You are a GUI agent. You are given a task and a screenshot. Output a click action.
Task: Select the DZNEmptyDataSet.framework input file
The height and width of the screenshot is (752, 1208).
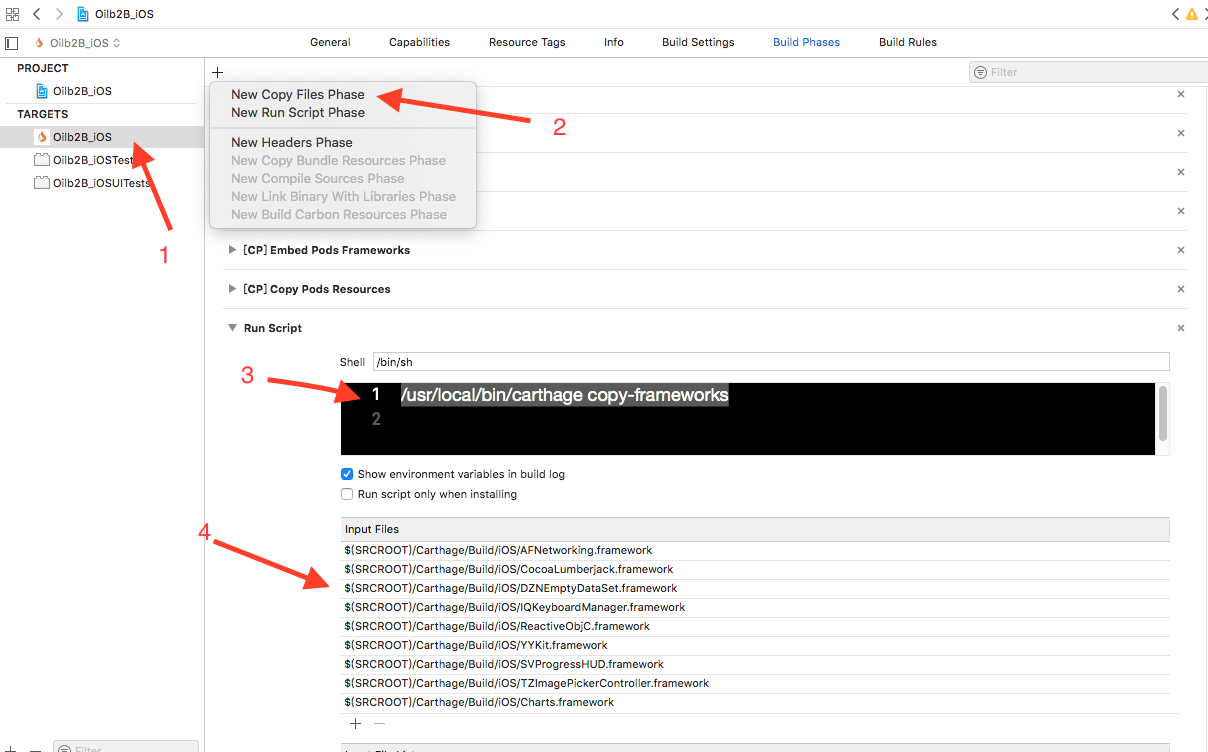click(755, 588)
